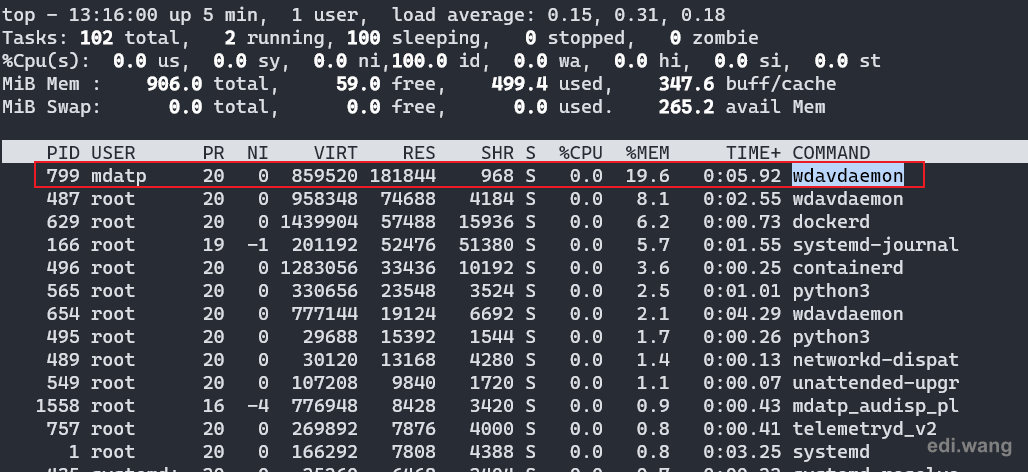Click the 499.4 used memory value
The height and width of the screenshot is (472, 1028).
(x=519, y=84)
